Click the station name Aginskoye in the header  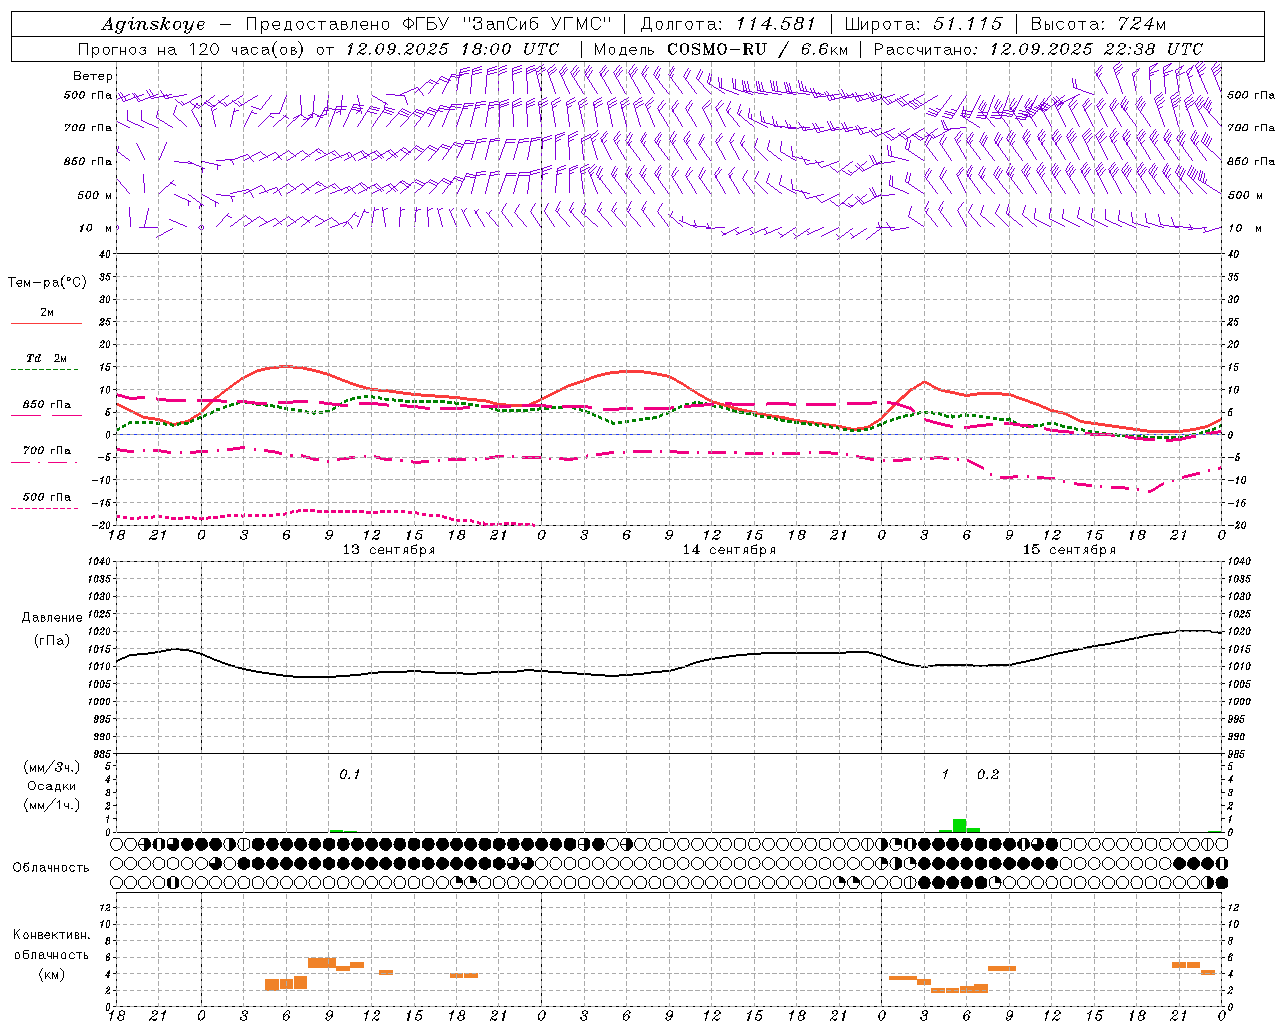[154, 24]
